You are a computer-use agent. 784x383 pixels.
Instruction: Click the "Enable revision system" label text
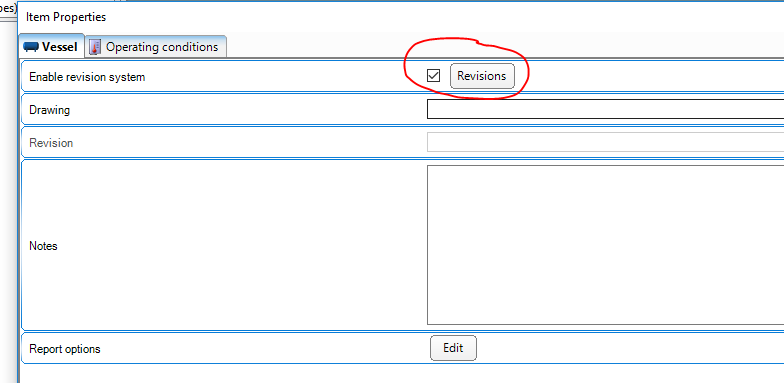[x=87, y=77]
